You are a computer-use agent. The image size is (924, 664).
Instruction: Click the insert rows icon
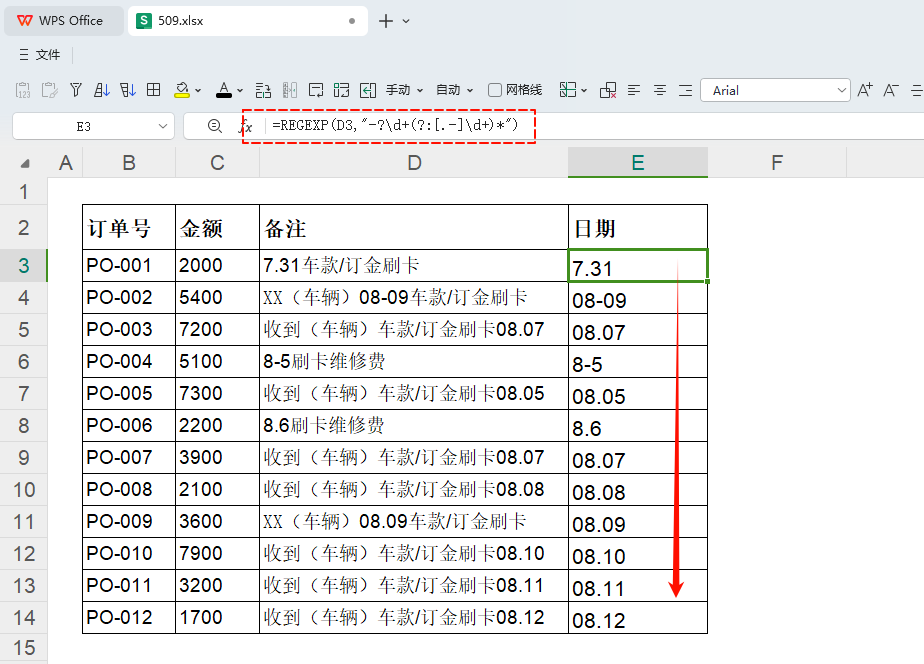click(263, 90)
